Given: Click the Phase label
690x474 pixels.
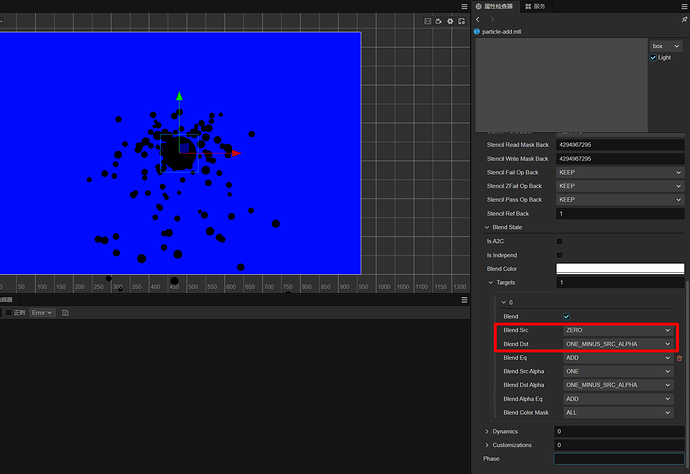Looking at the screenshot, I should pyautogui.click(x=491, y=459).
